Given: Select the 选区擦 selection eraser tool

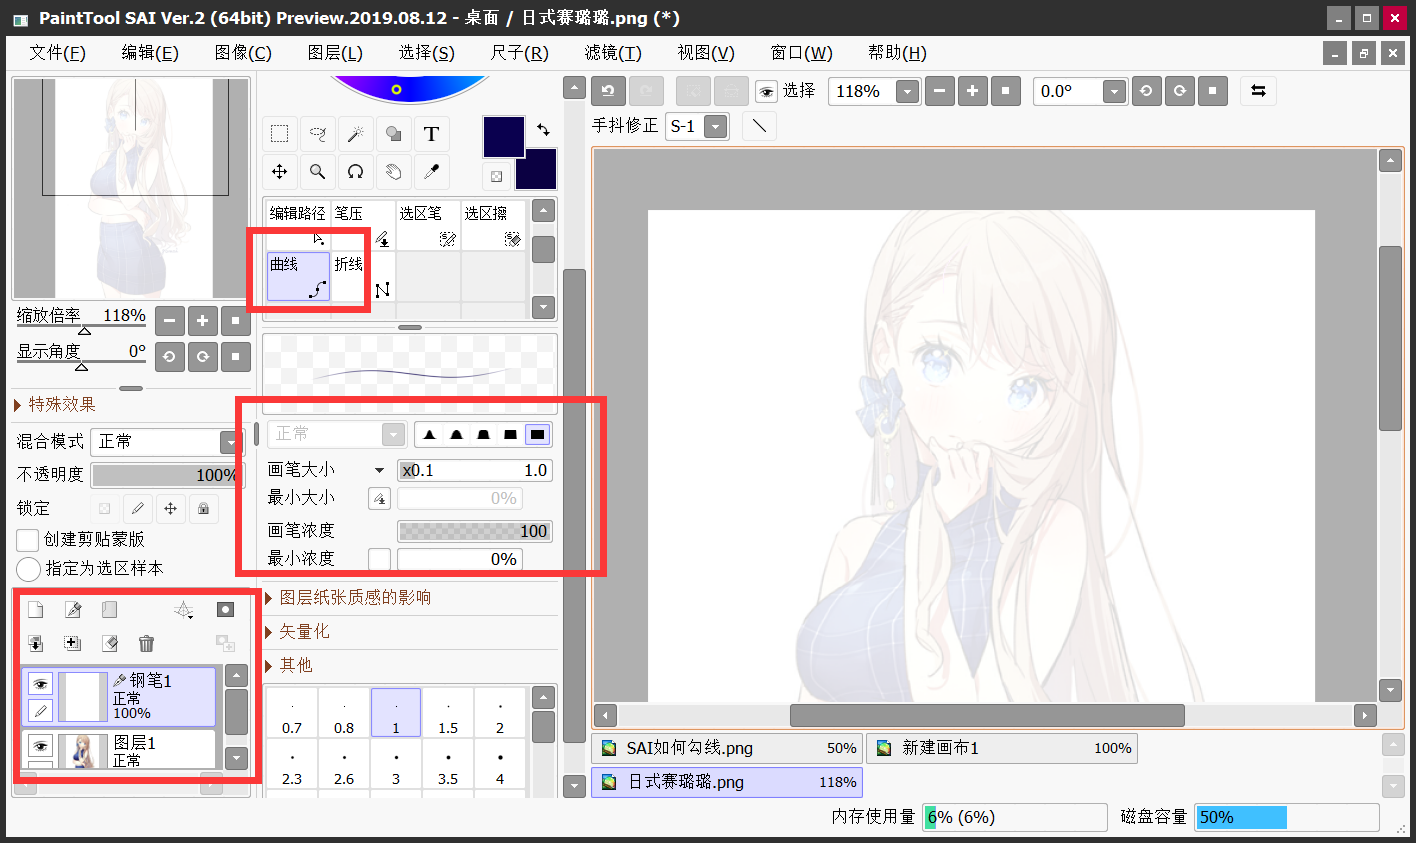Looking at the screenshot, I should pos(493,225).
